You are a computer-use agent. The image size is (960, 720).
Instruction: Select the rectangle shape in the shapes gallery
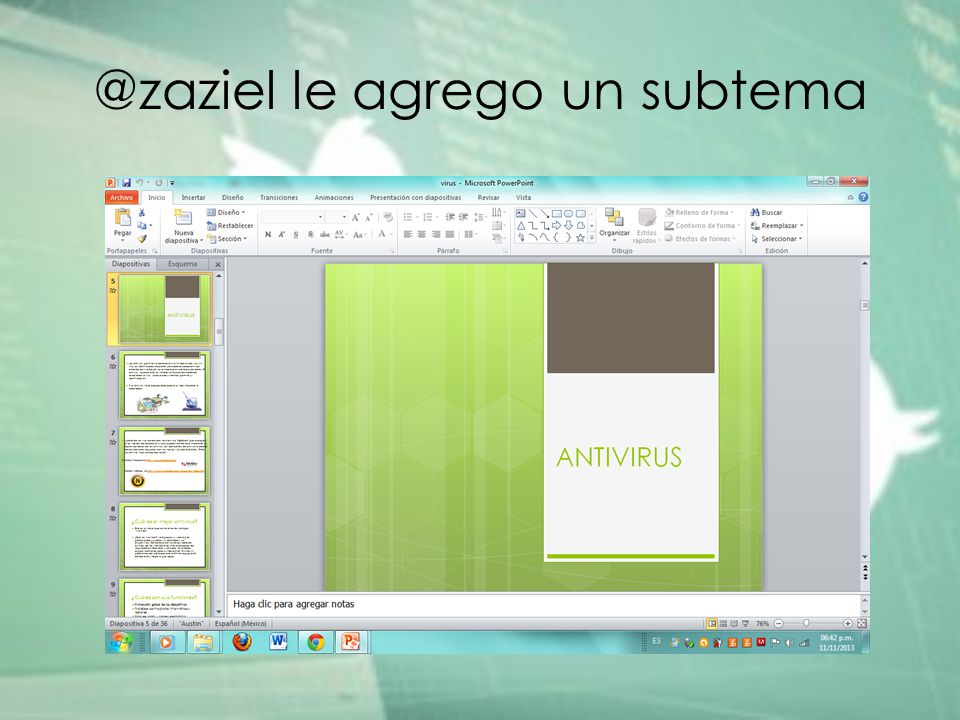pyautogui.click(x=557, y=214)
